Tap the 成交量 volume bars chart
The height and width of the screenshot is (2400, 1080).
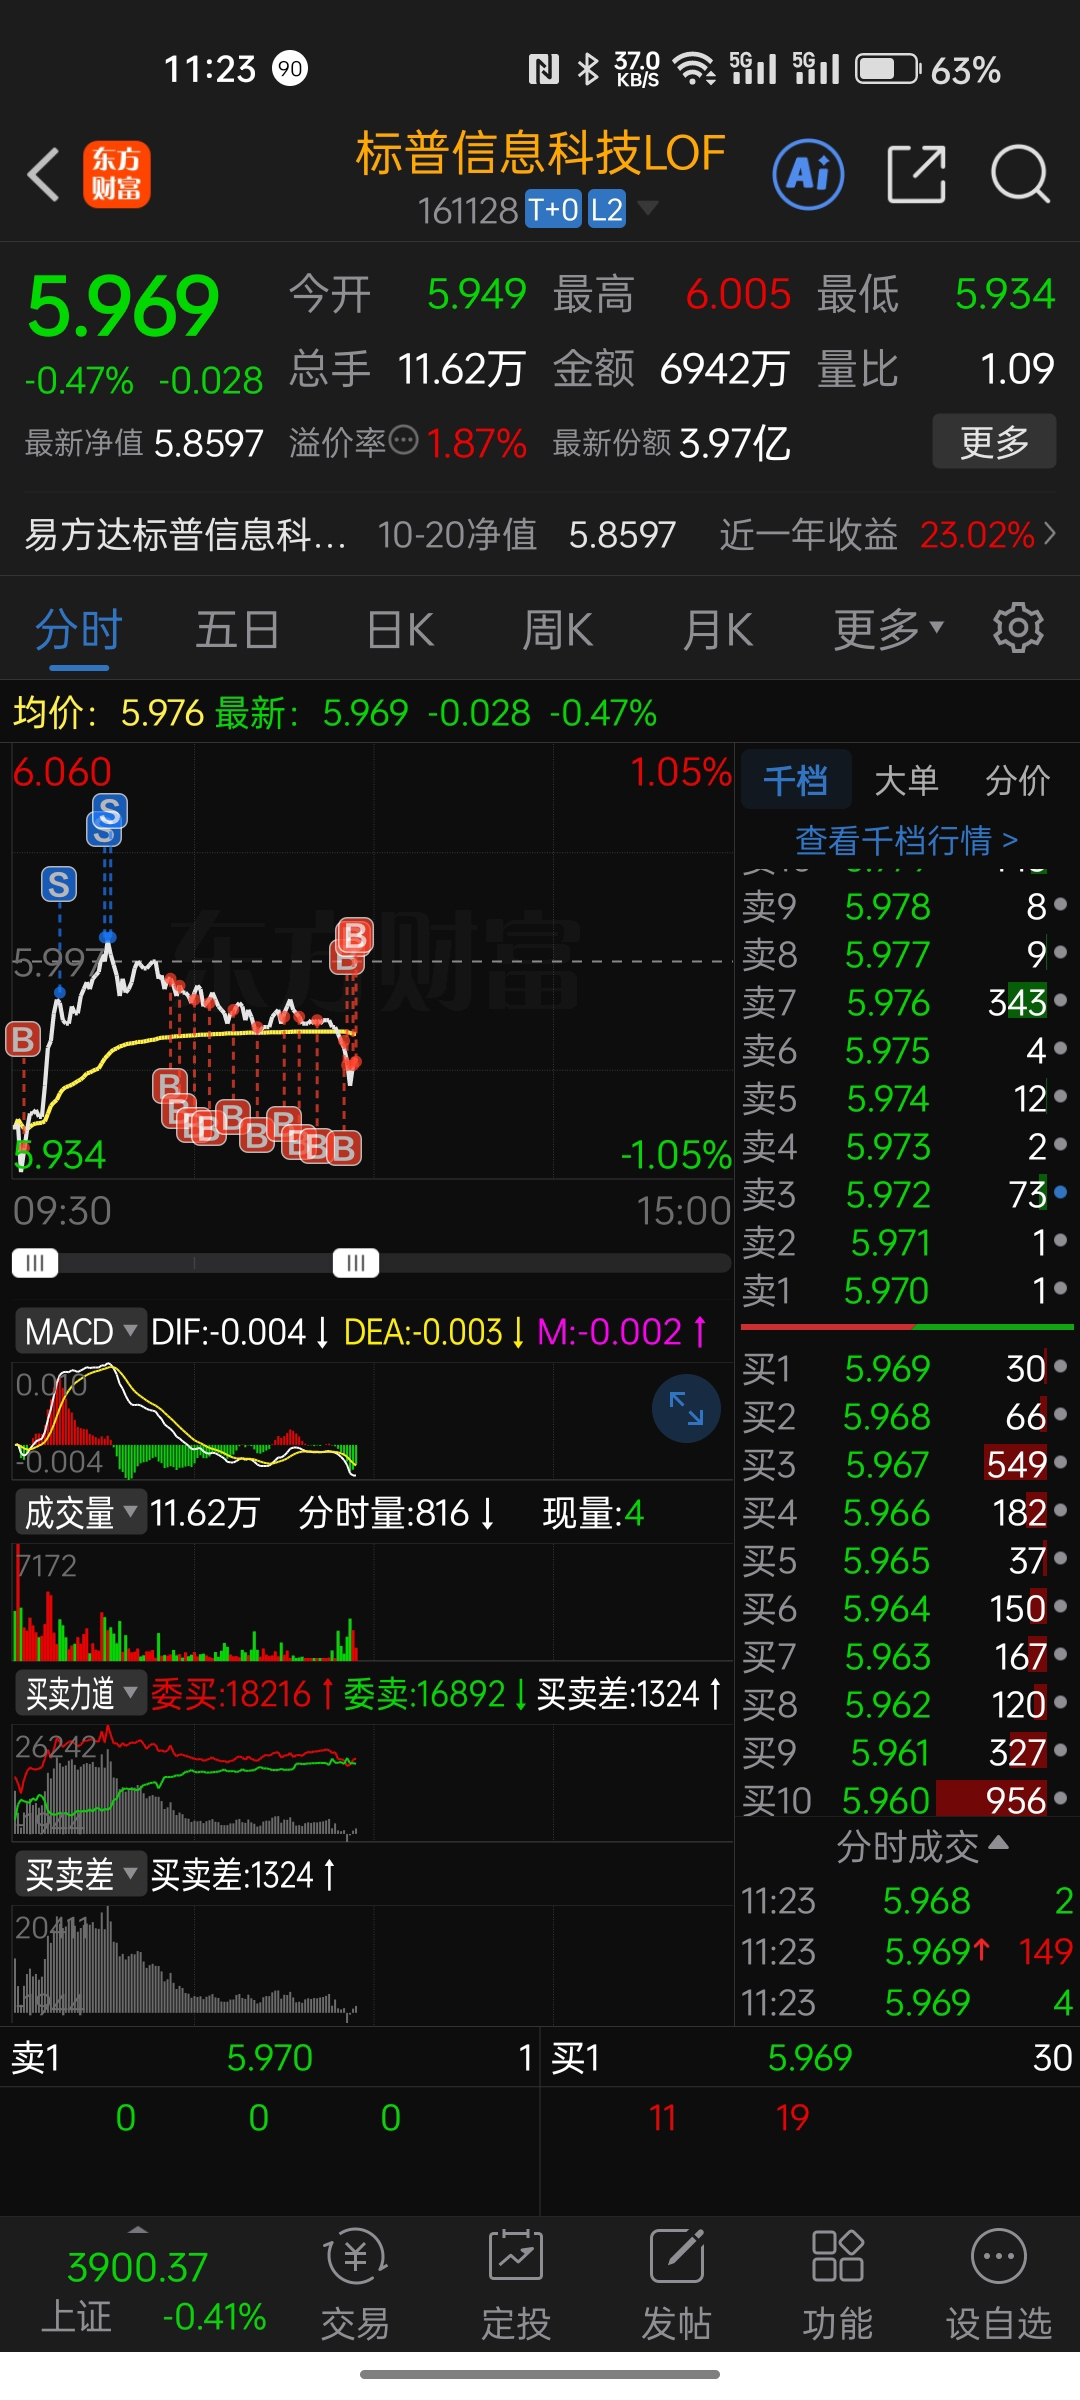click(372, 1602)
